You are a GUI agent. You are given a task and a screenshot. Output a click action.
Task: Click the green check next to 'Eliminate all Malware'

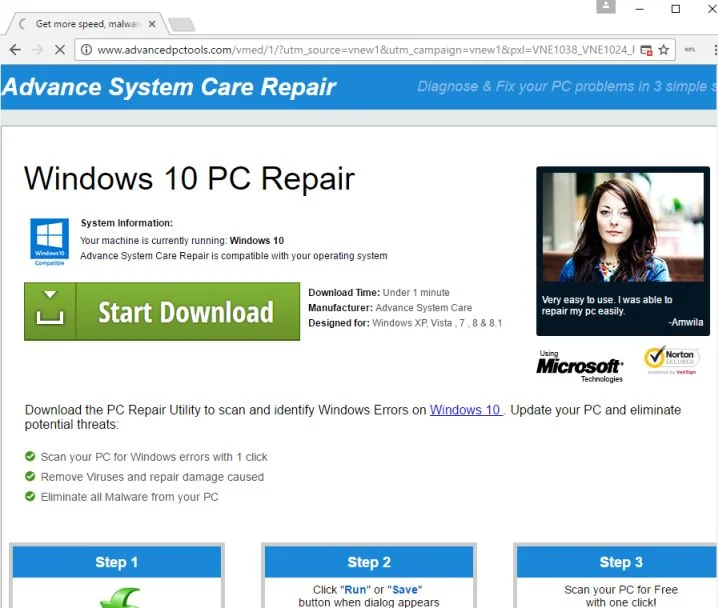point(30,497)
